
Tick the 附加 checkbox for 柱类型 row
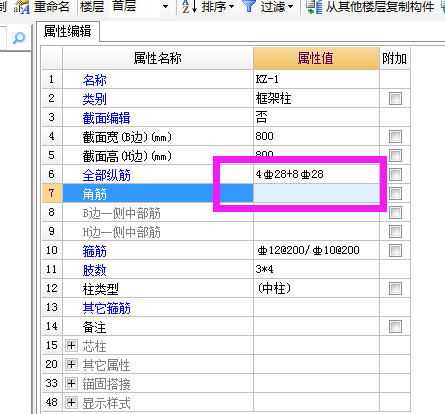pyautogui.click(x=395, y=288)
